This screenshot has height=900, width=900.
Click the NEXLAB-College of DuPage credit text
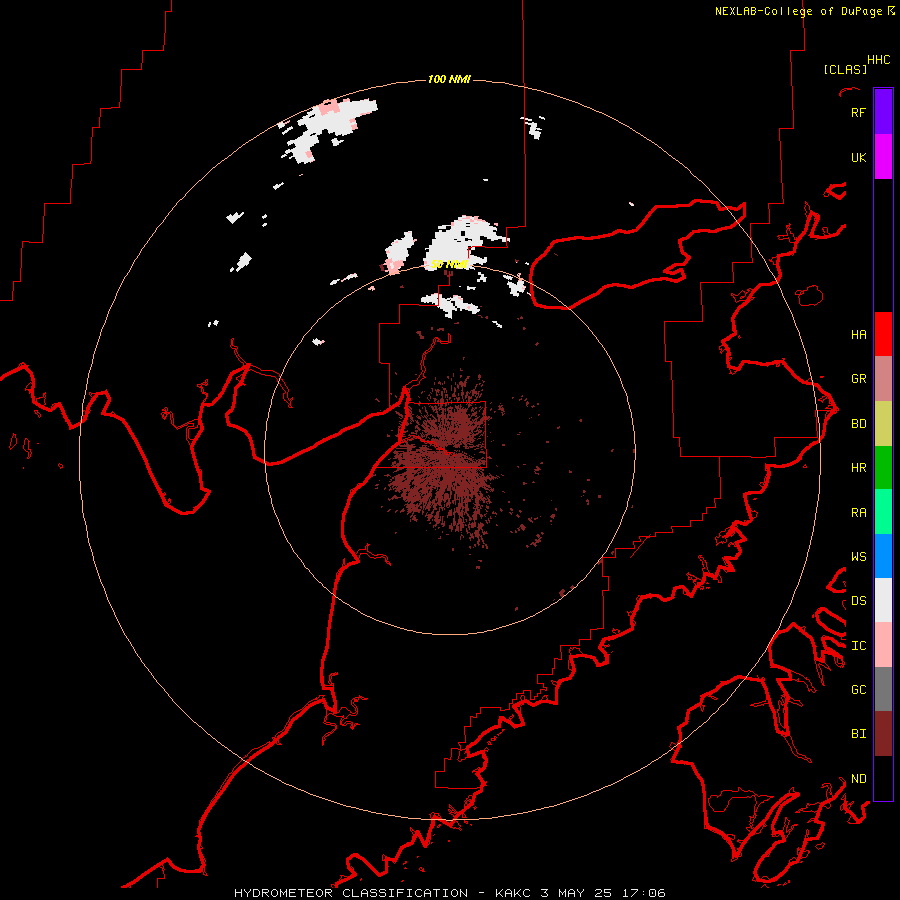click(x=798, y=11)
